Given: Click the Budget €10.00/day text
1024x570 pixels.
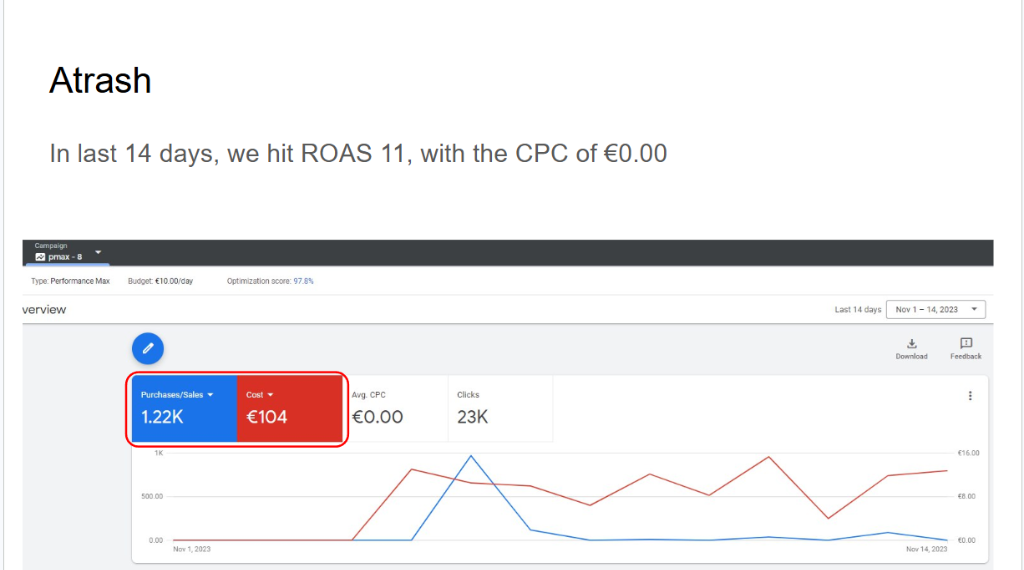Looking at the screenshot, I should [x=160, y=281].
